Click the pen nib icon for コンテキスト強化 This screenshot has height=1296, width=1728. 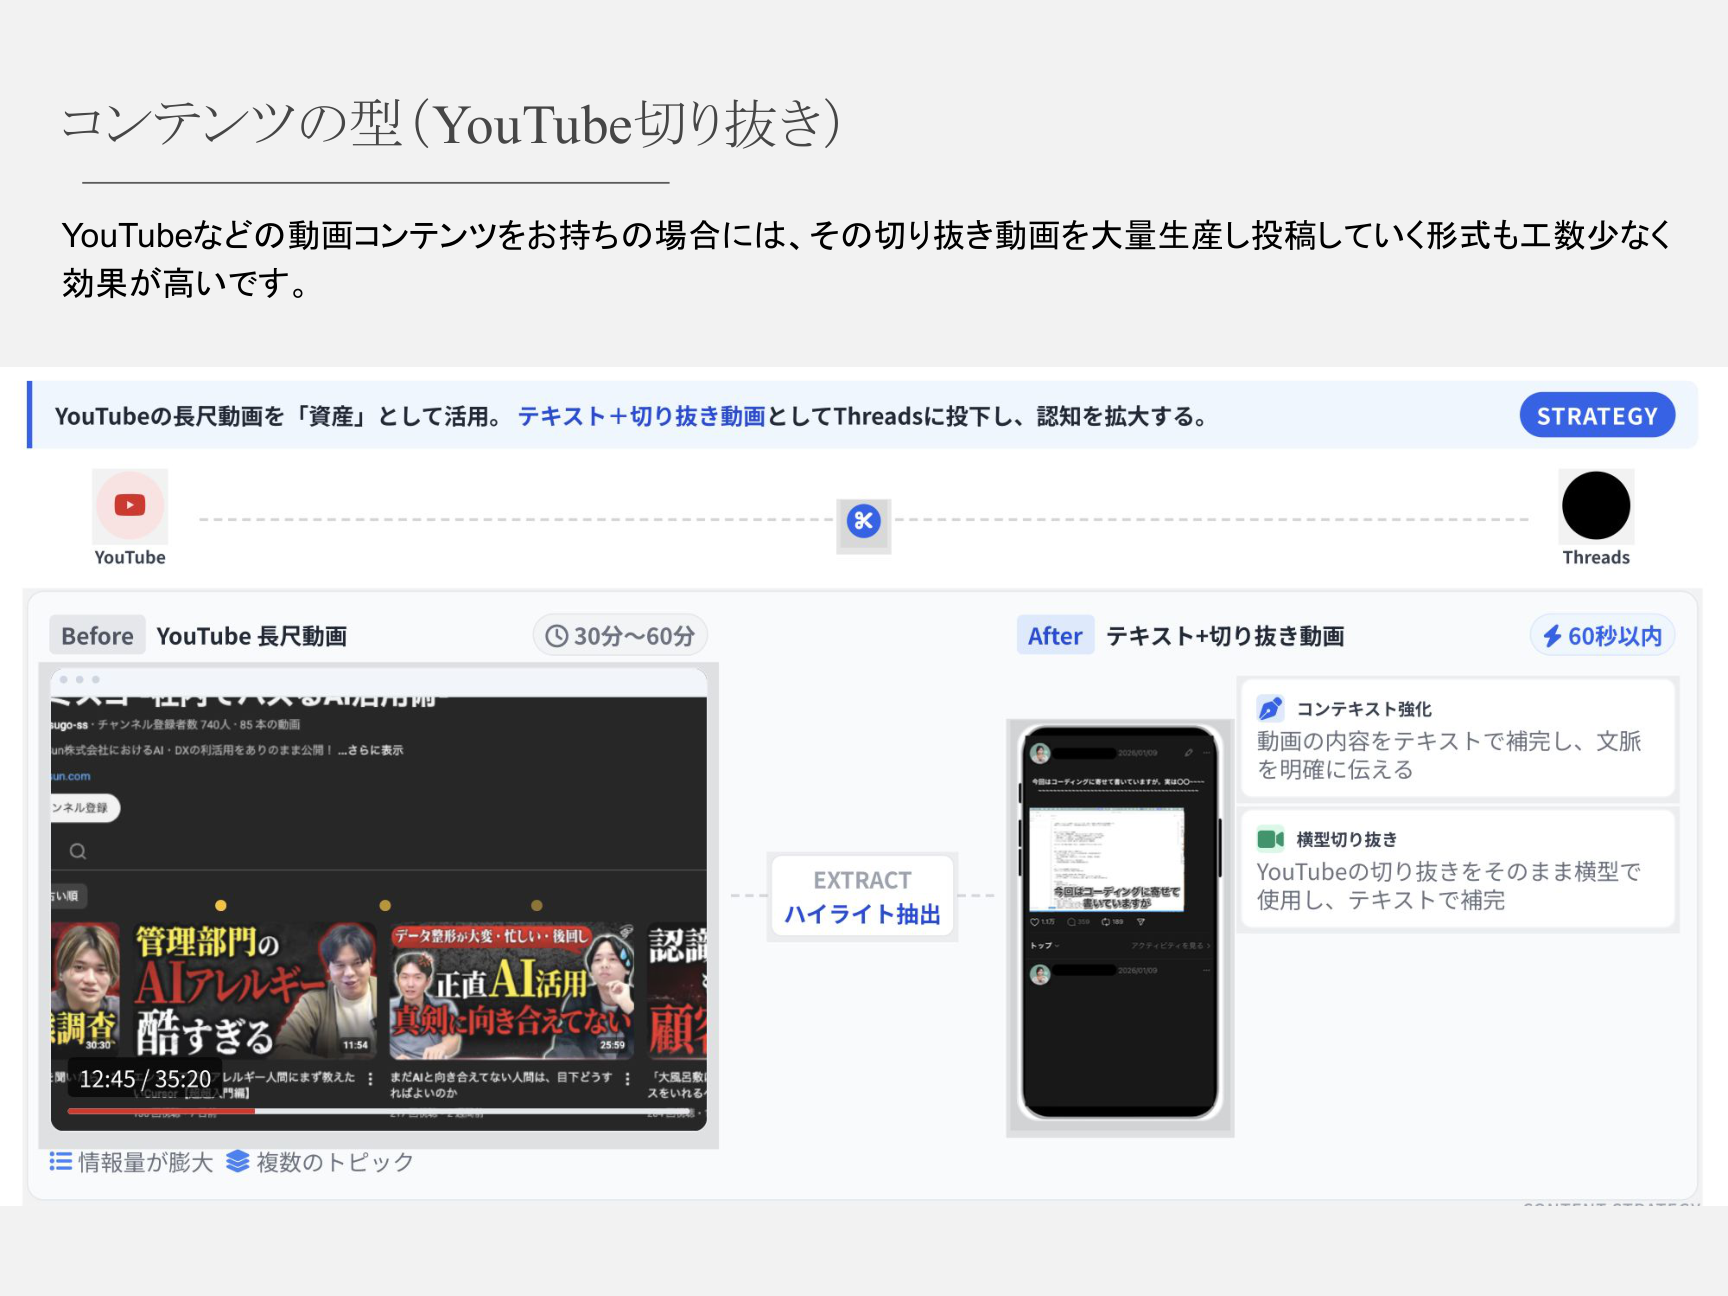(x=1270, y=709)
